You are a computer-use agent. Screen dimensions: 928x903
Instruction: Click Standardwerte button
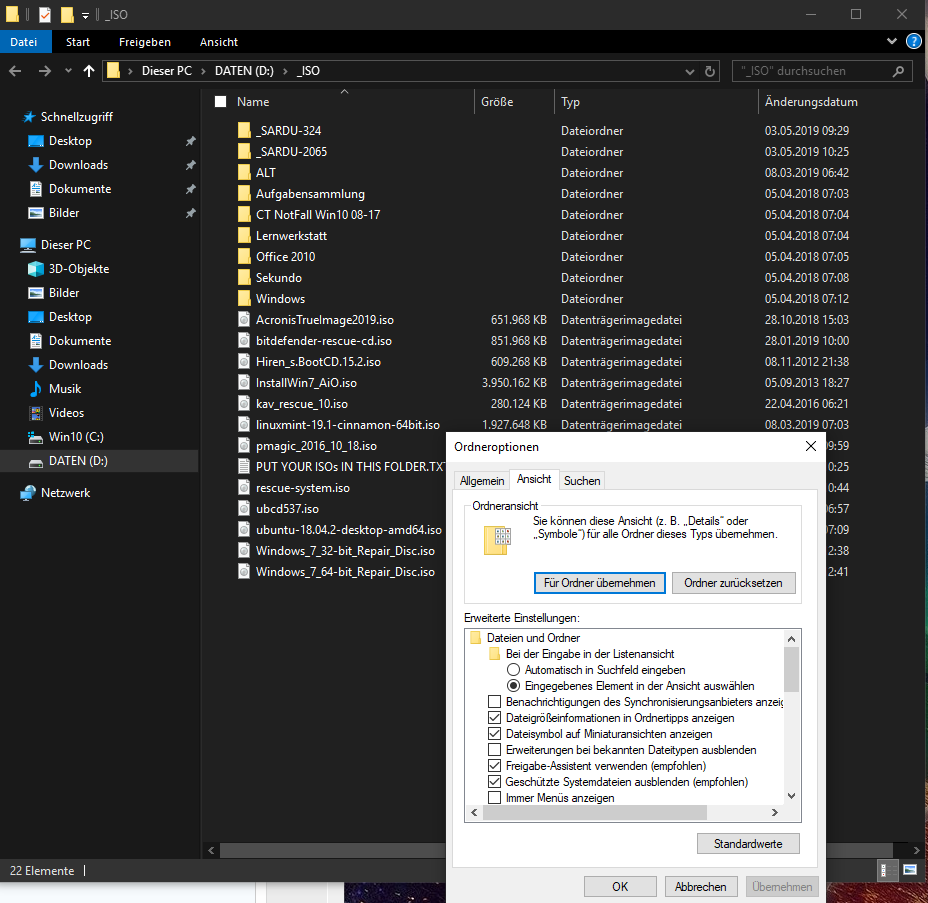[x=748, y=844]
